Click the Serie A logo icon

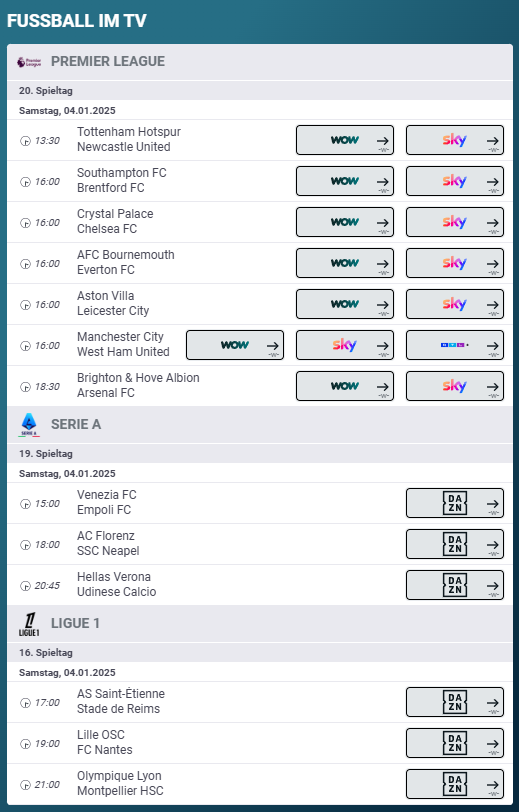click(x=29, y=425)
